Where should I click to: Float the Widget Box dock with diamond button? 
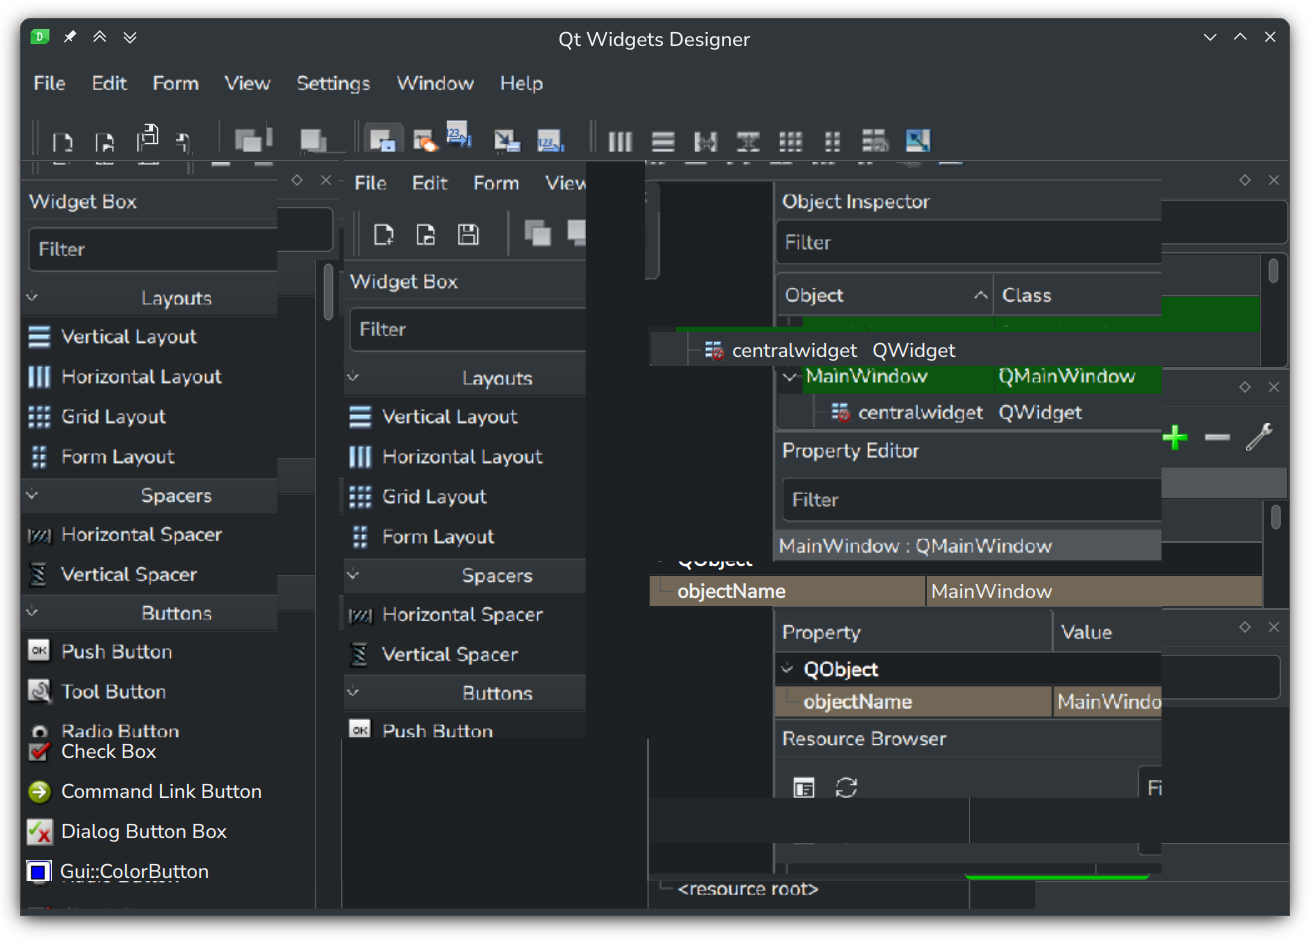click(297, 180)
